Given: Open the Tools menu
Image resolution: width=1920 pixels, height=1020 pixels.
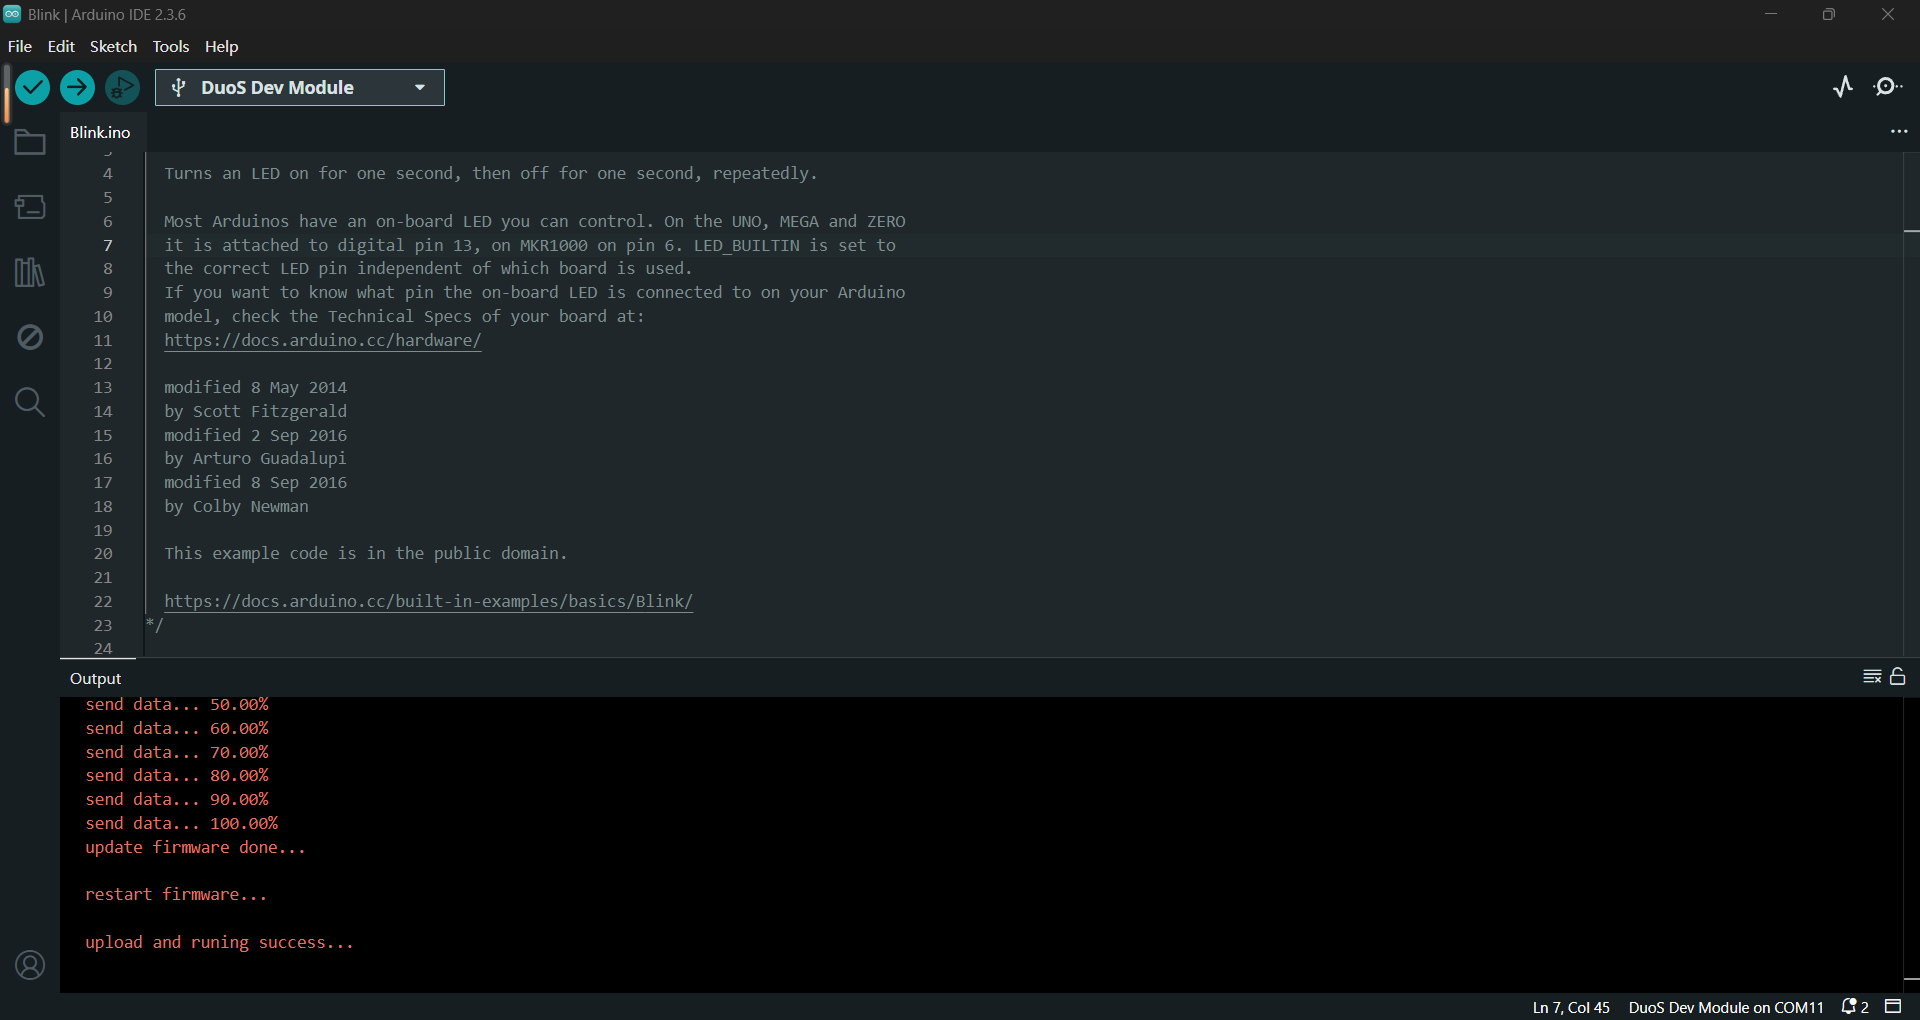Looking at the screenshot, I should 171,47.
